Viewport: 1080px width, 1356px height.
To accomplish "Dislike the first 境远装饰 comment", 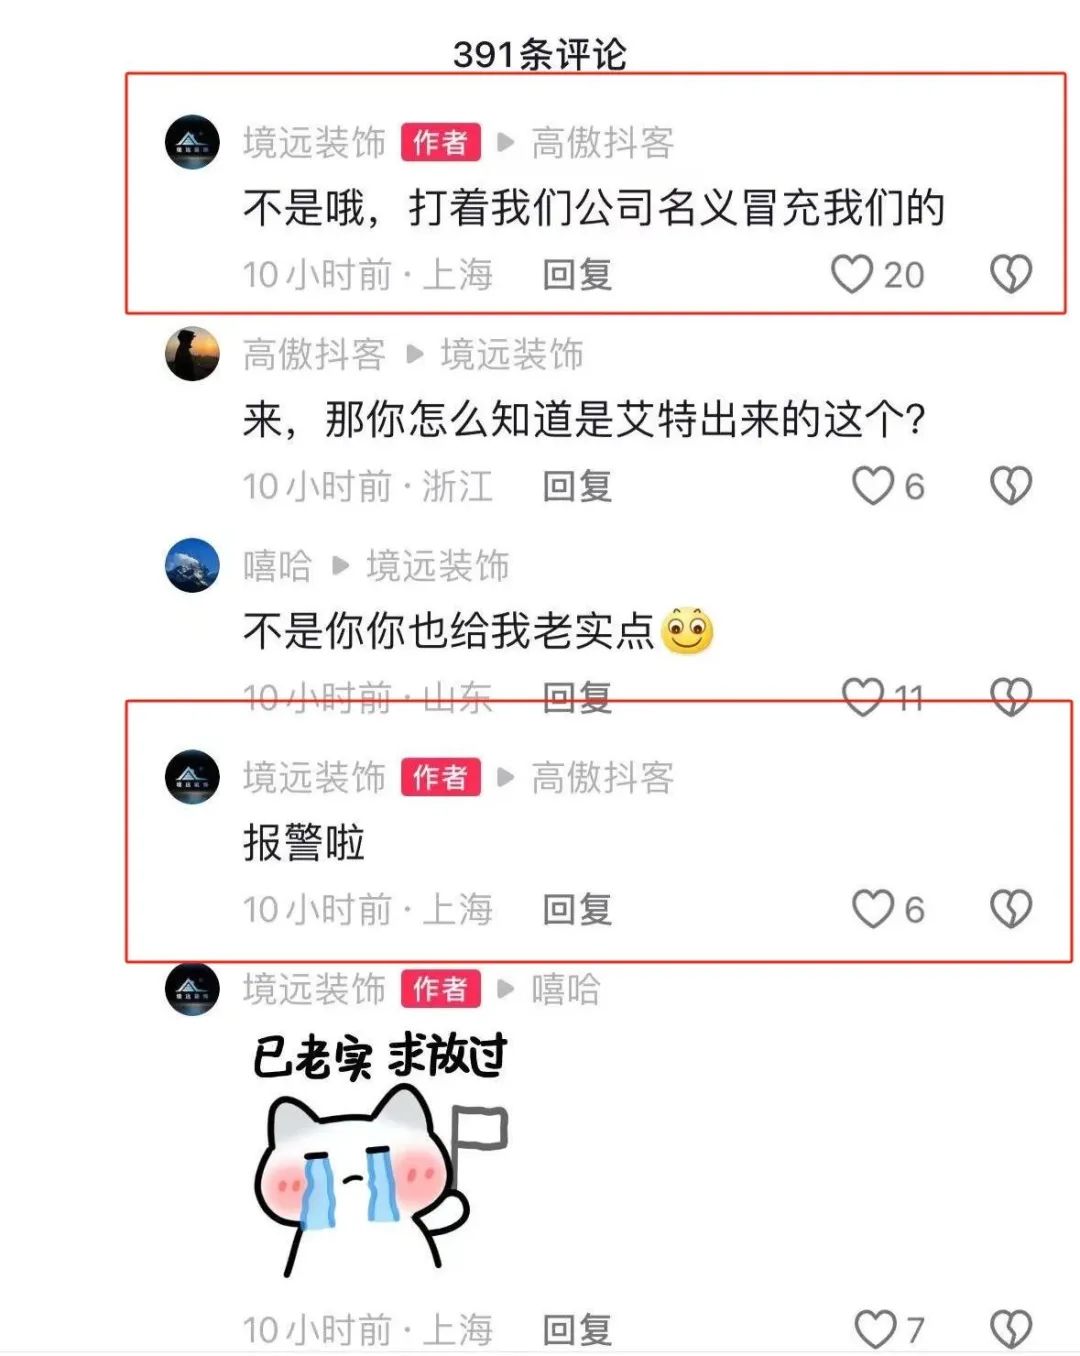I will (x=1010, y=274).
